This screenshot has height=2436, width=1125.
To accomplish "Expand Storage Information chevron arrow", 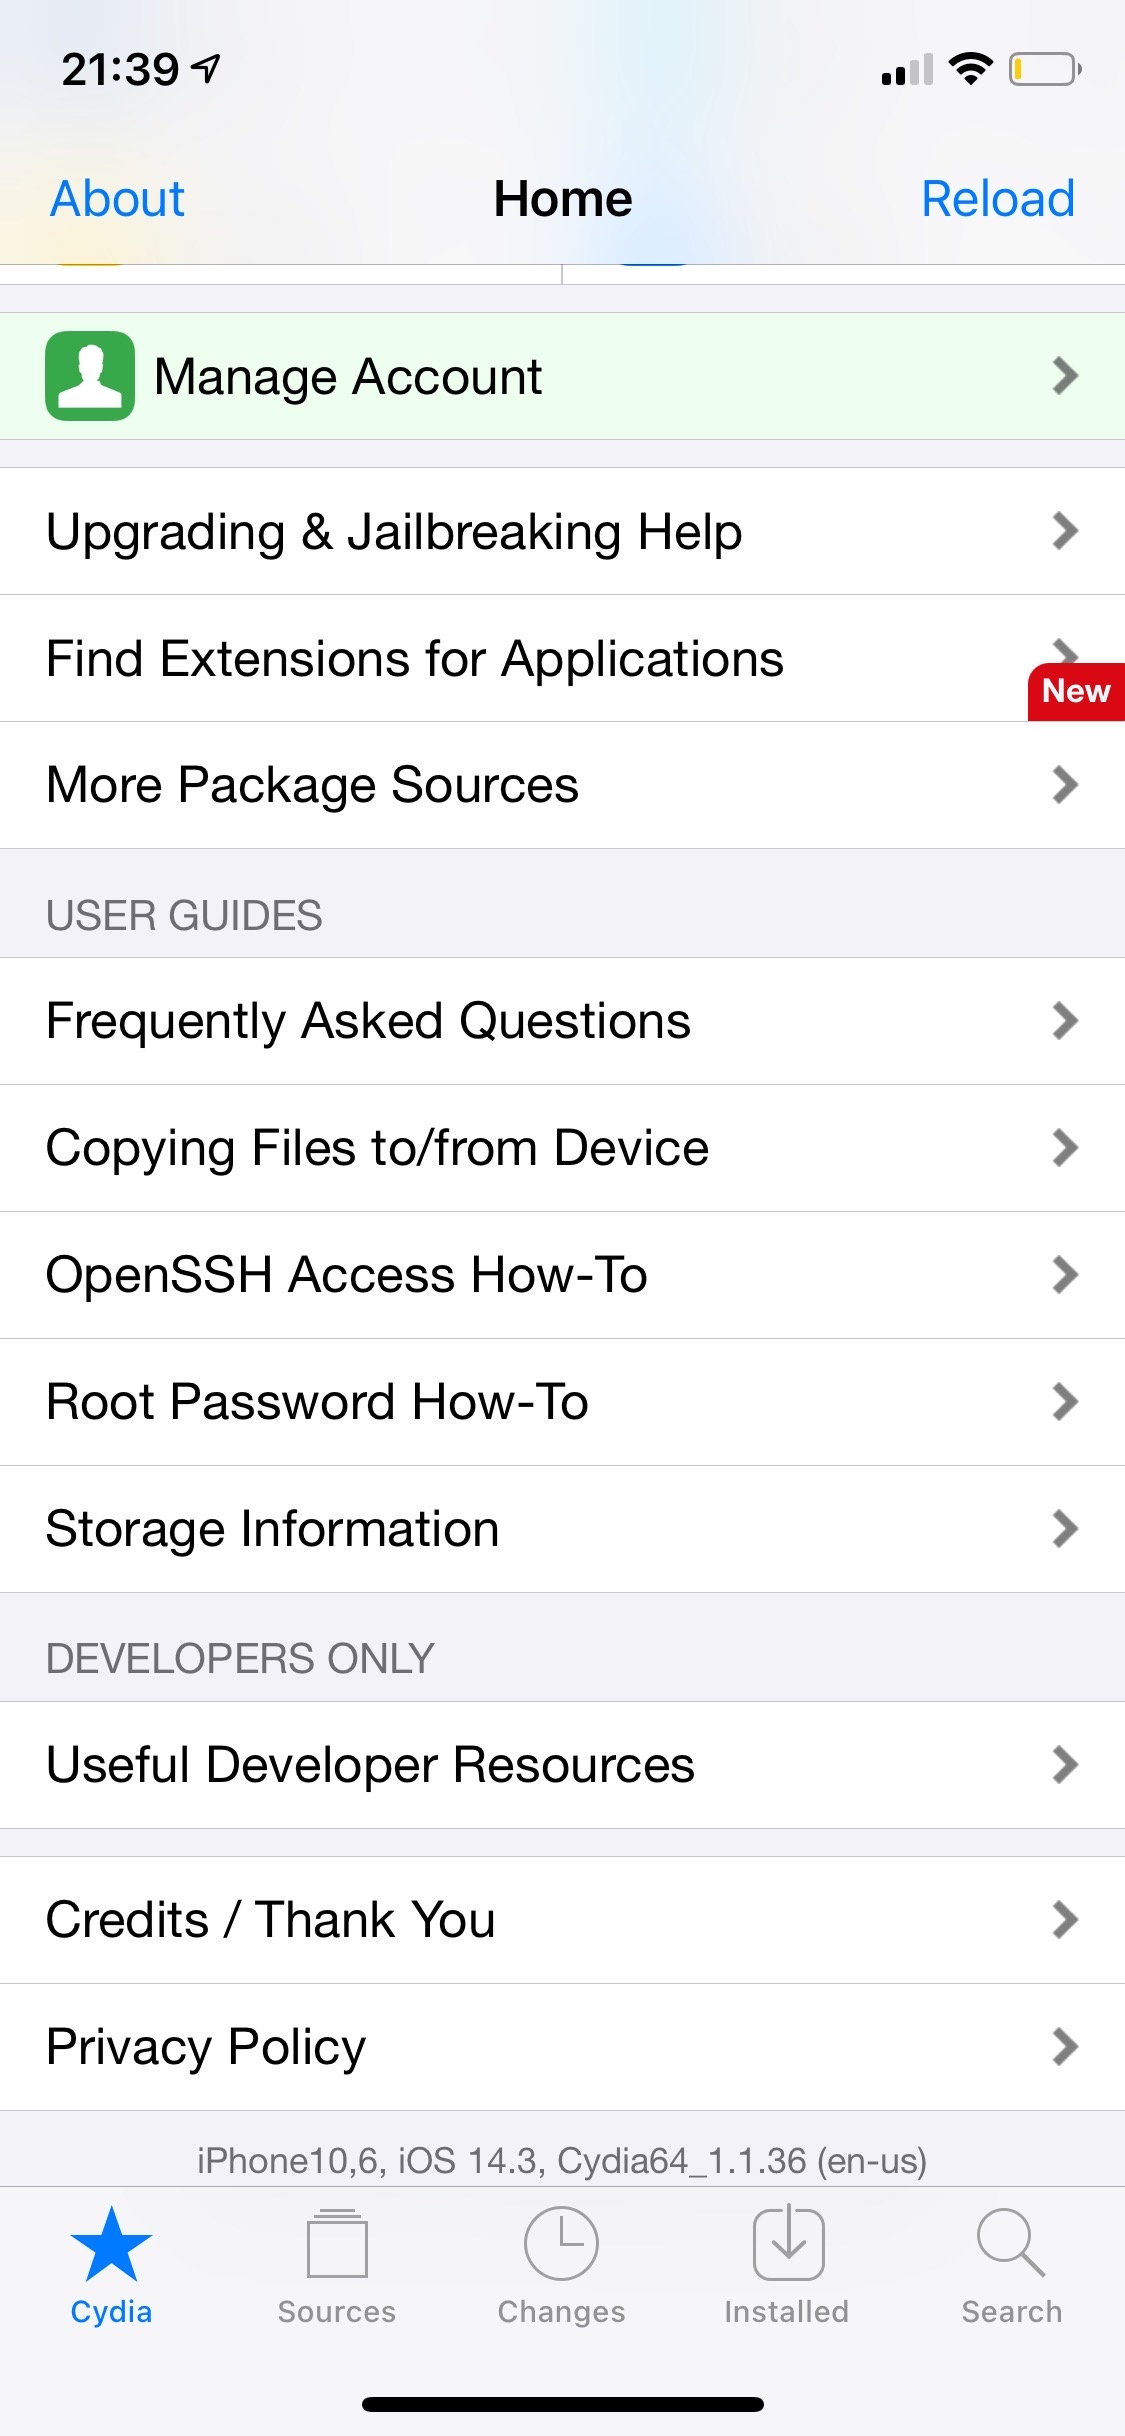I will click(x=1065, y=1529).
